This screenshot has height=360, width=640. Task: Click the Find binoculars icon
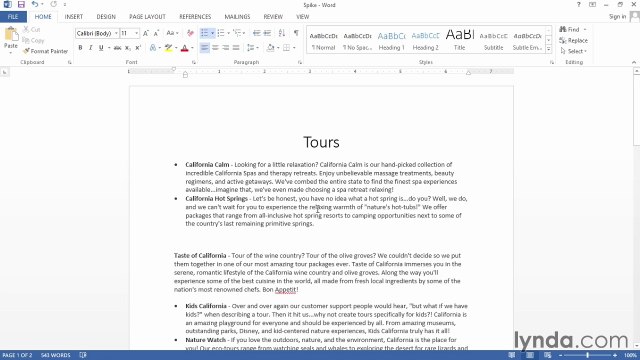tap(563, 29)
